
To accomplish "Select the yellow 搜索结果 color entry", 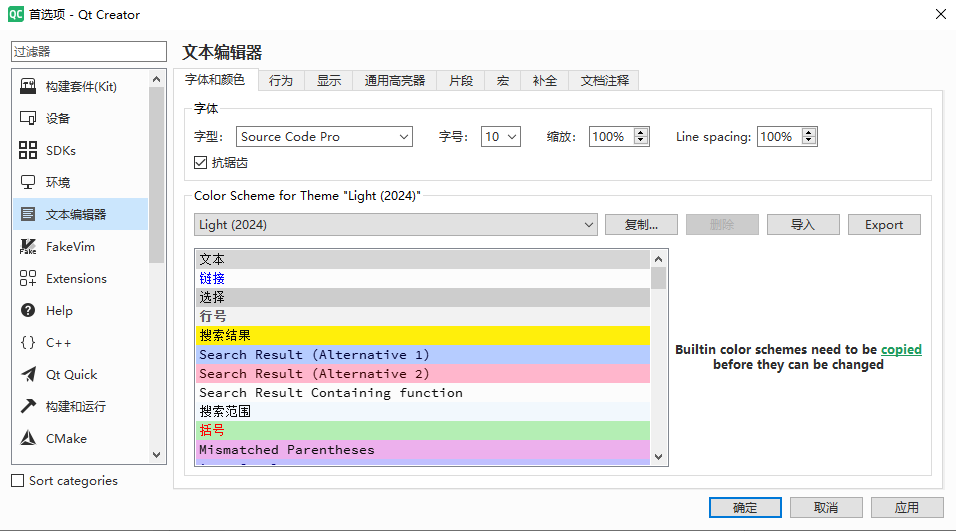I will click(x=423, y=336).
